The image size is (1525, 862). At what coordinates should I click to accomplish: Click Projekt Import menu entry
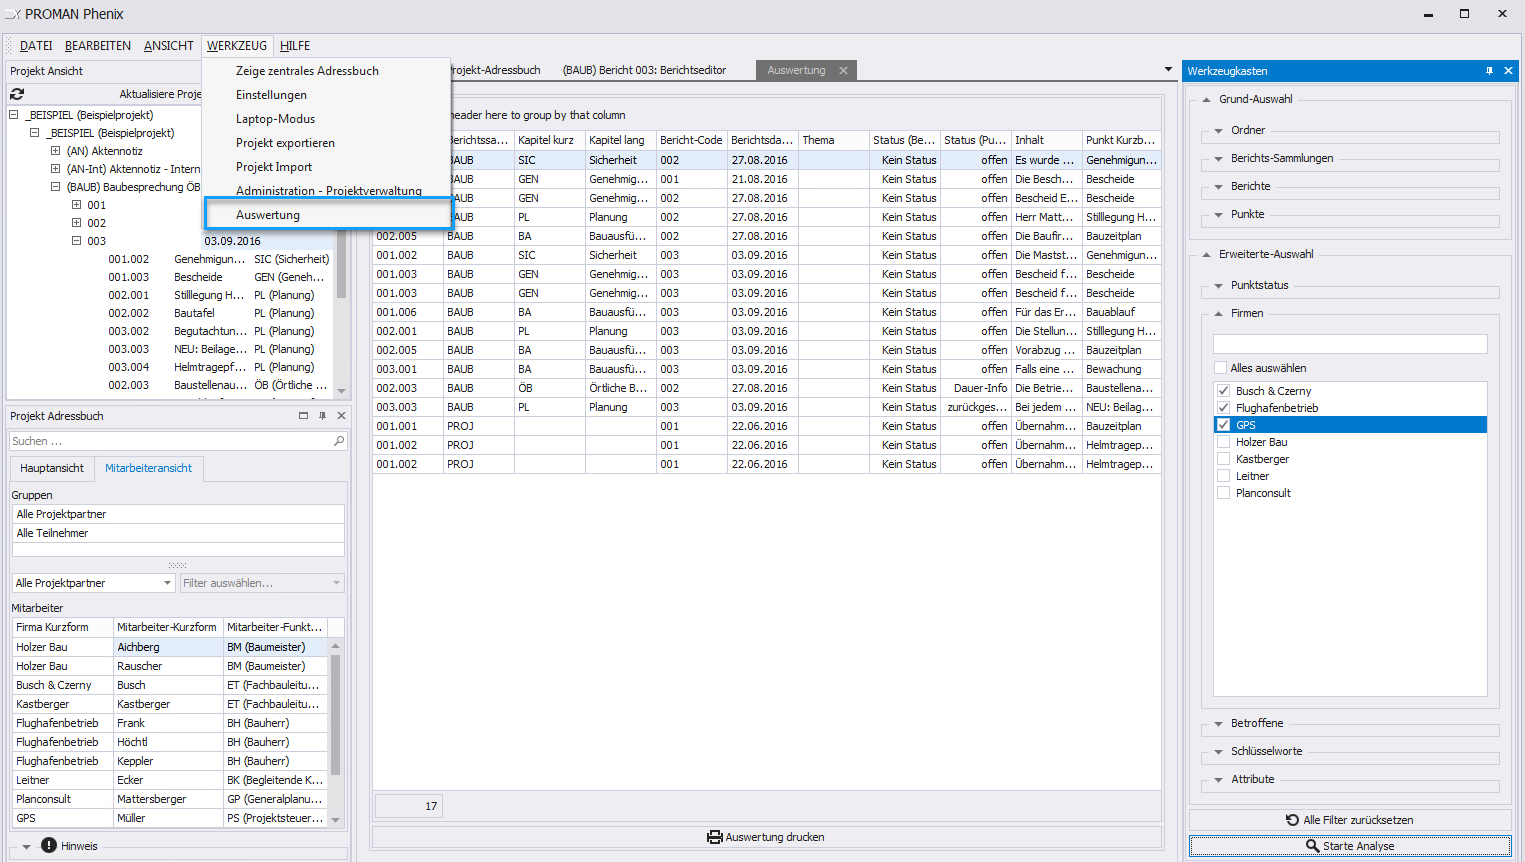[x=326, y=167]
